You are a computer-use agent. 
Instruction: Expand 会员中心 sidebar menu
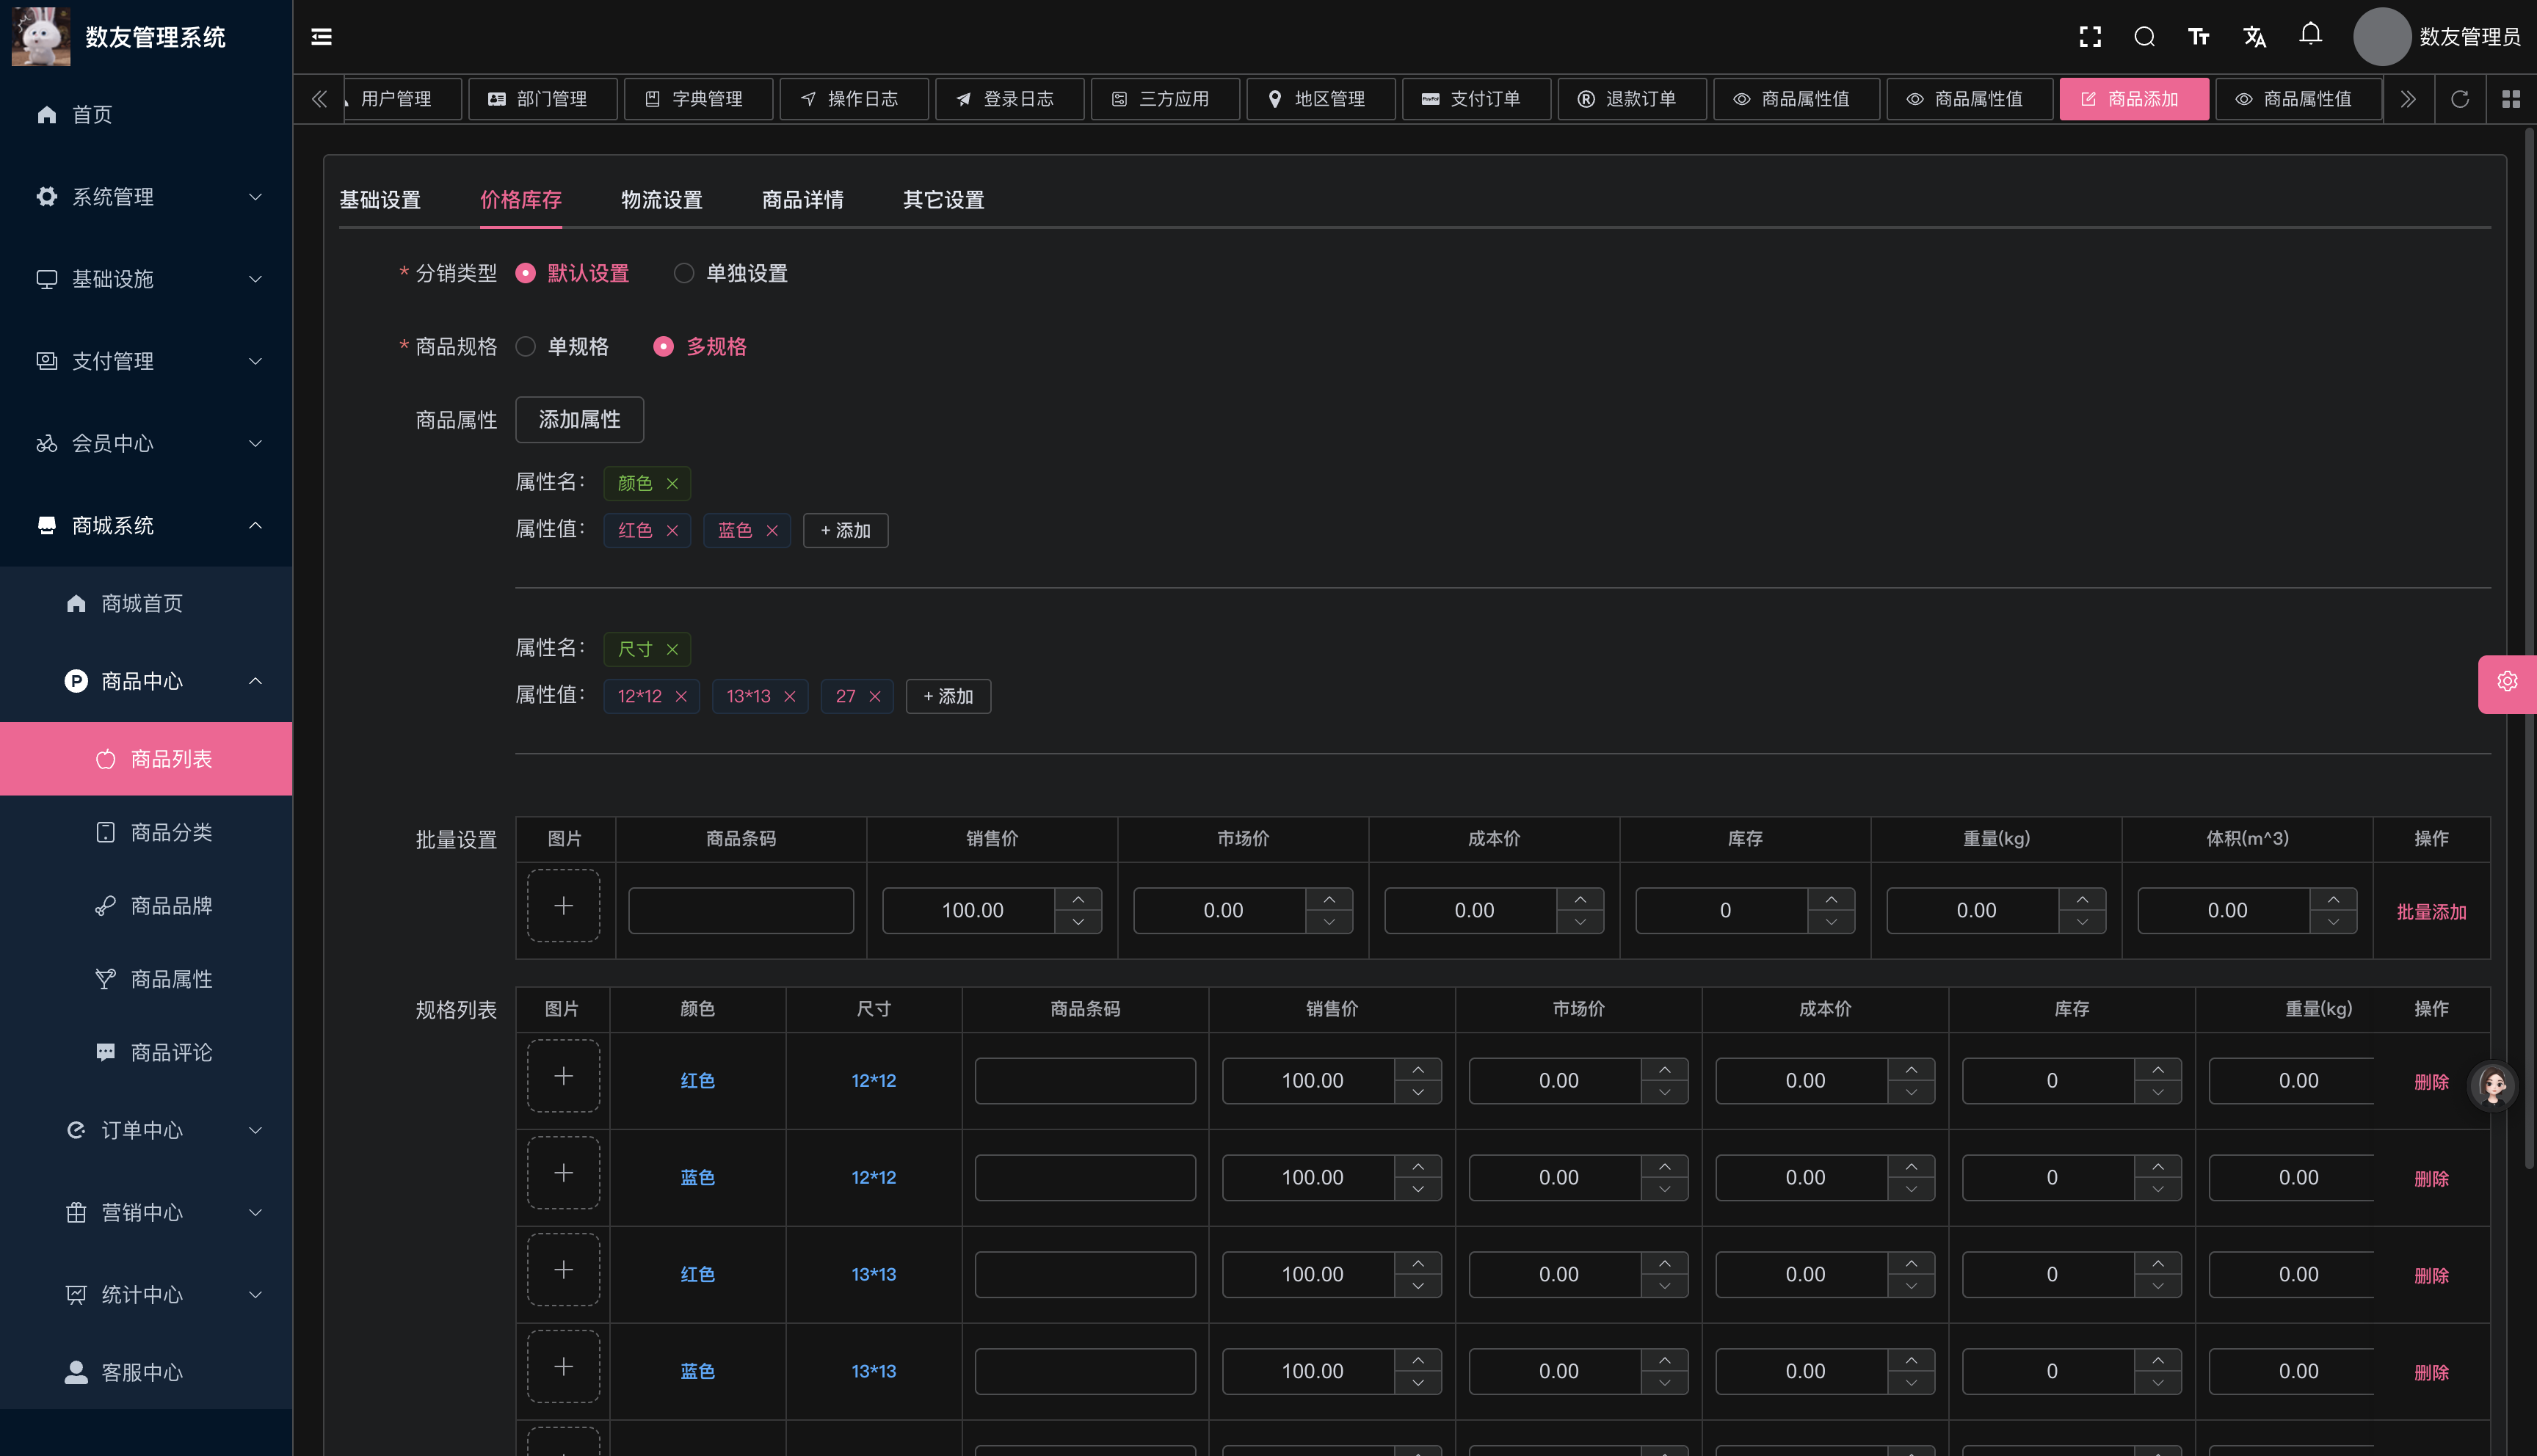pos(146,443)
